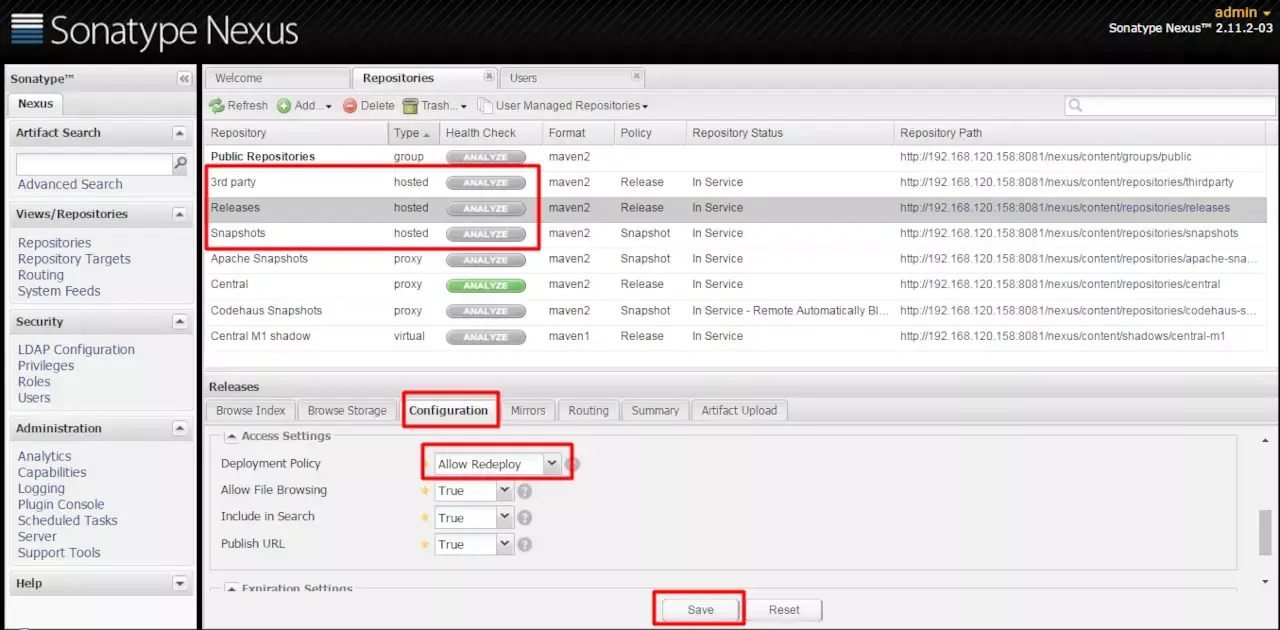This screenshot has height=630, width=1280.
Task: Close the Users tab
Action: pyautogui.click(x=636, y=76)
